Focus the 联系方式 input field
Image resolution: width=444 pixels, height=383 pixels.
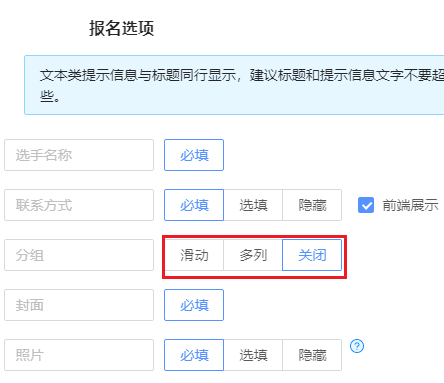(79, 205)
